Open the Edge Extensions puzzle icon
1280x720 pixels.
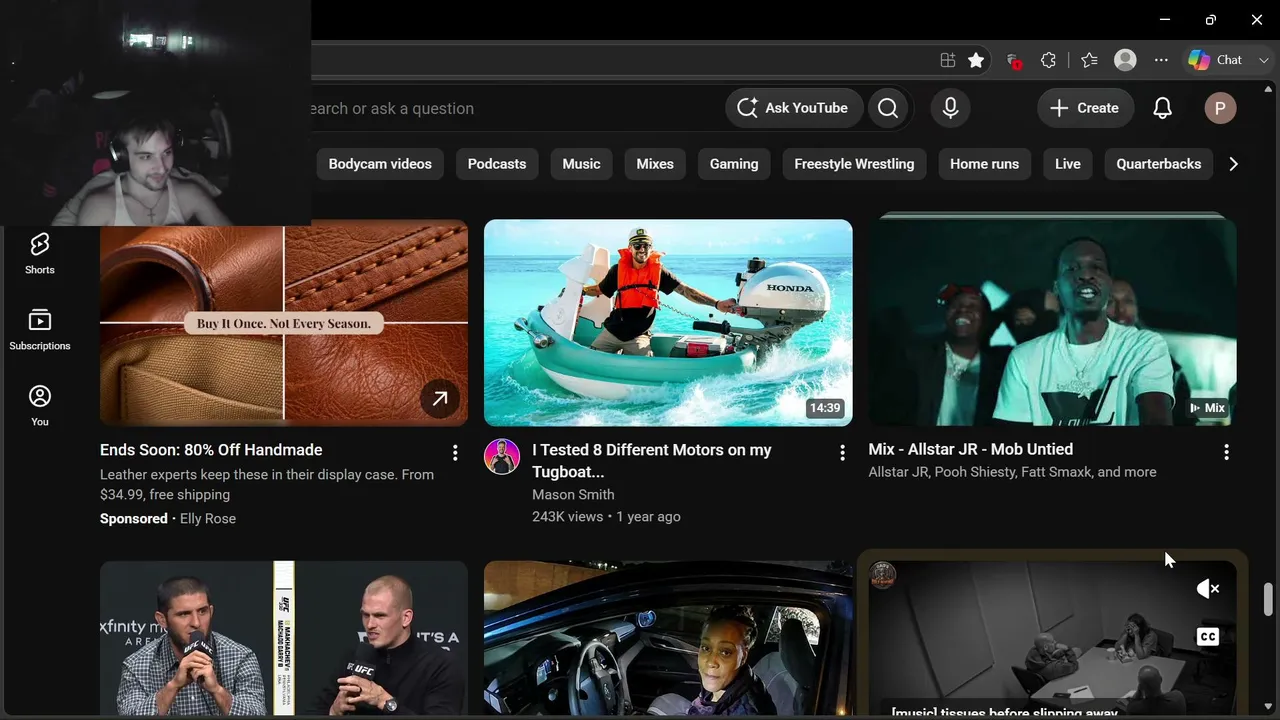click(1048, 60)
